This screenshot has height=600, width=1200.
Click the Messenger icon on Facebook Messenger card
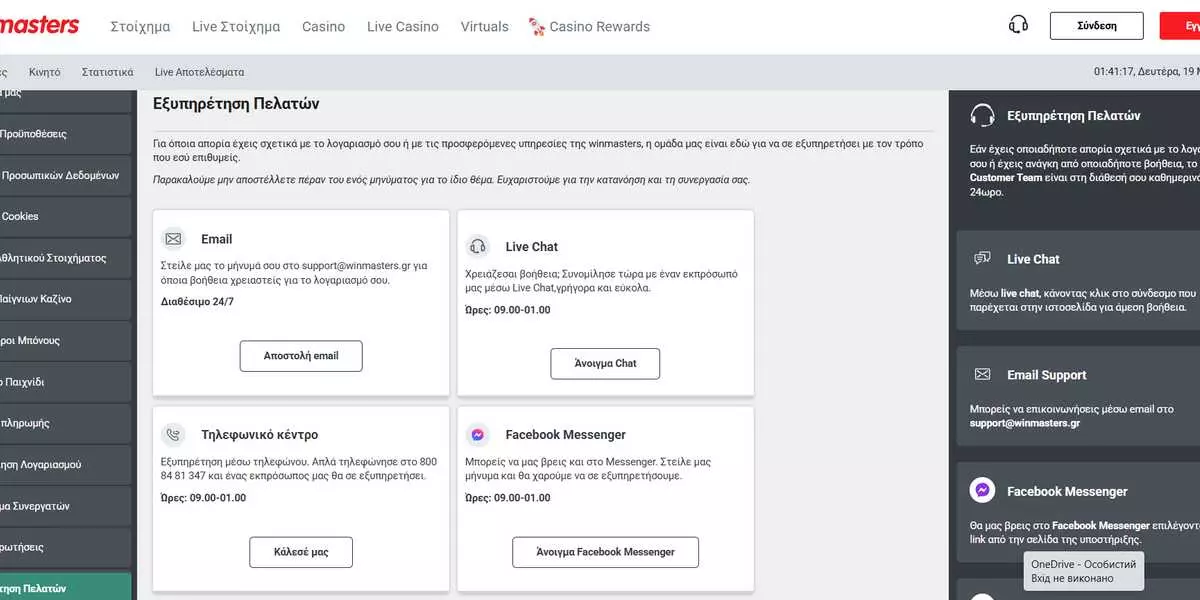[x=478, y=435]
